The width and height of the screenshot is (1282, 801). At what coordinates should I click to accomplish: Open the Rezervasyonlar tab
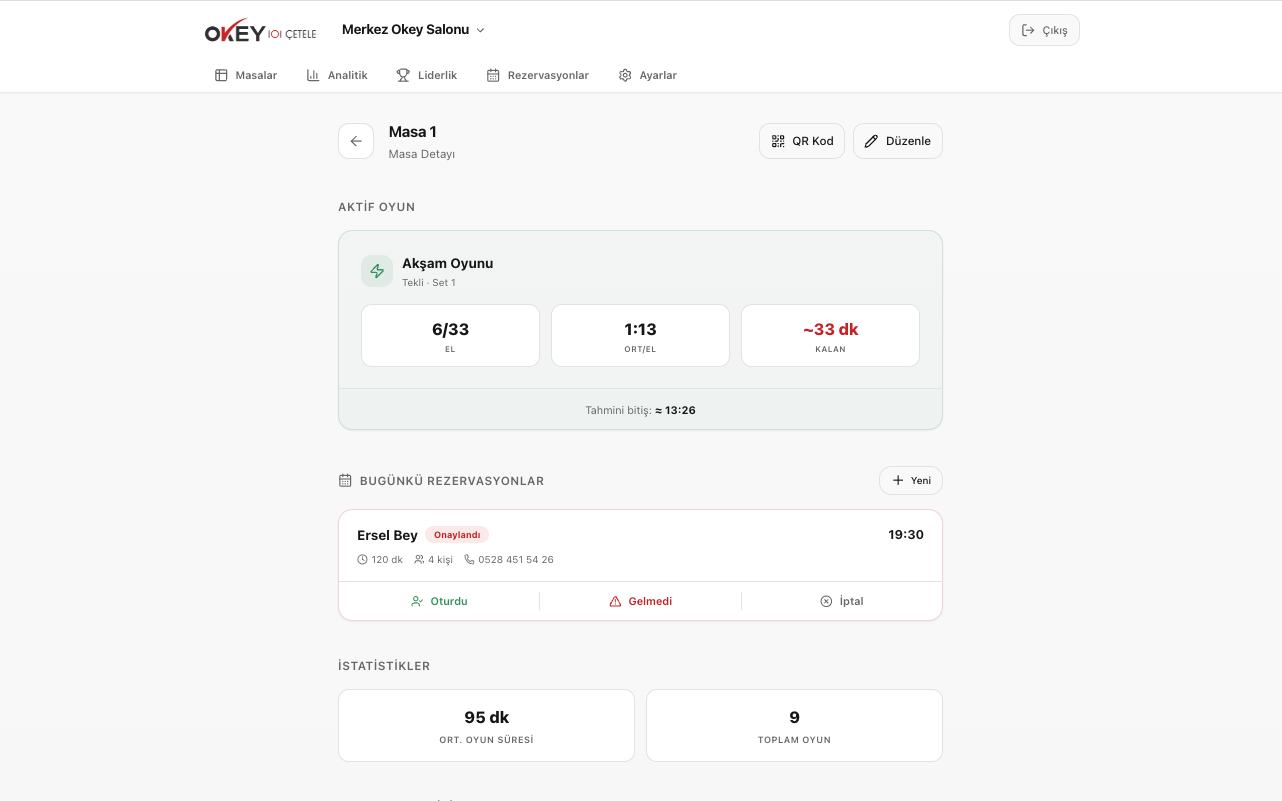537,75
